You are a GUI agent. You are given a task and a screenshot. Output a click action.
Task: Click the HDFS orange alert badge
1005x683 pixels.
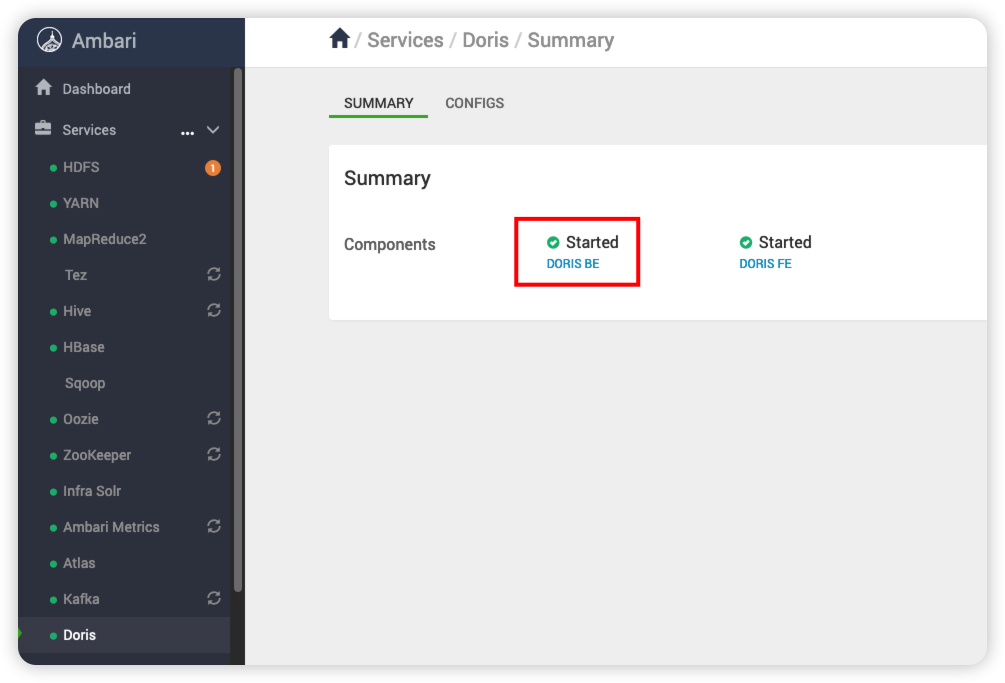(213, 168)
